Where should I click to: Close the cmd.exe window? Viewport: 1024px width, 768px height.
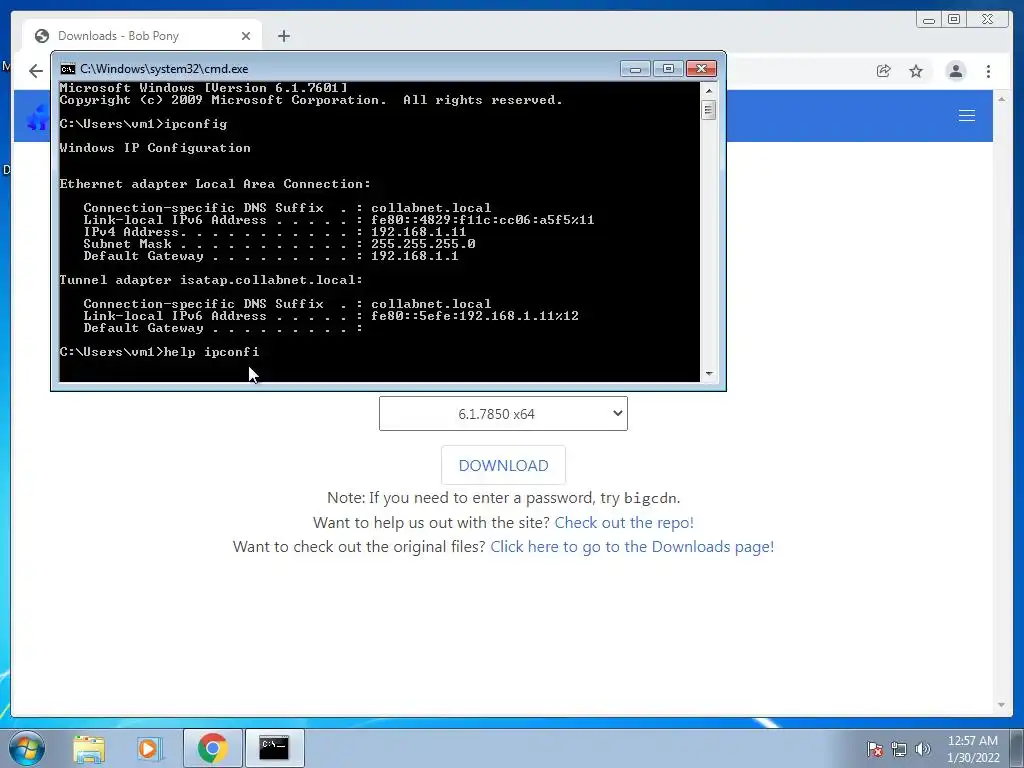pyautogui.click(x=701, y=69)
